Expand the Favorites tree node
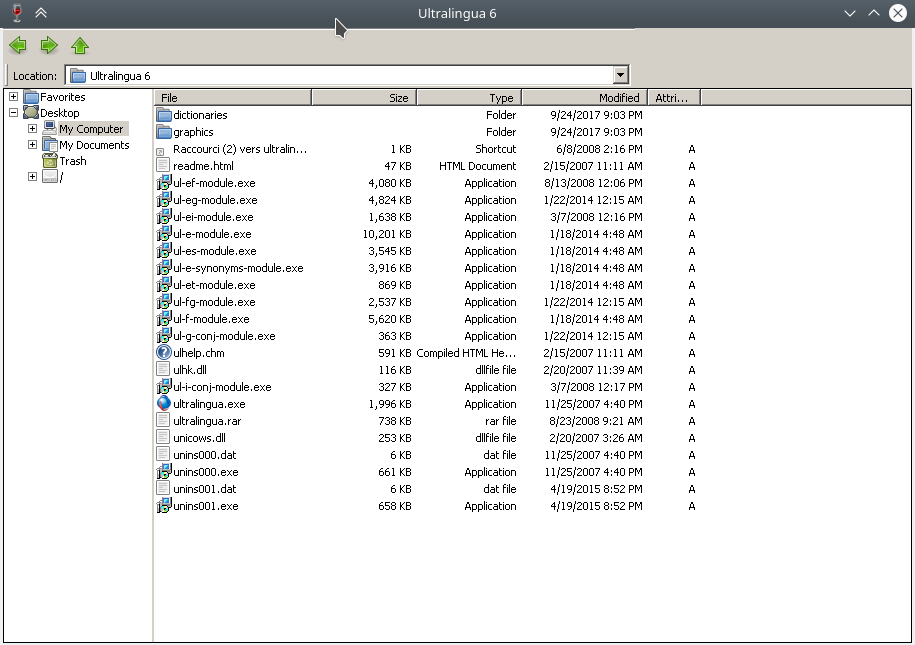The image size is (915, 645). pos(13,97)
